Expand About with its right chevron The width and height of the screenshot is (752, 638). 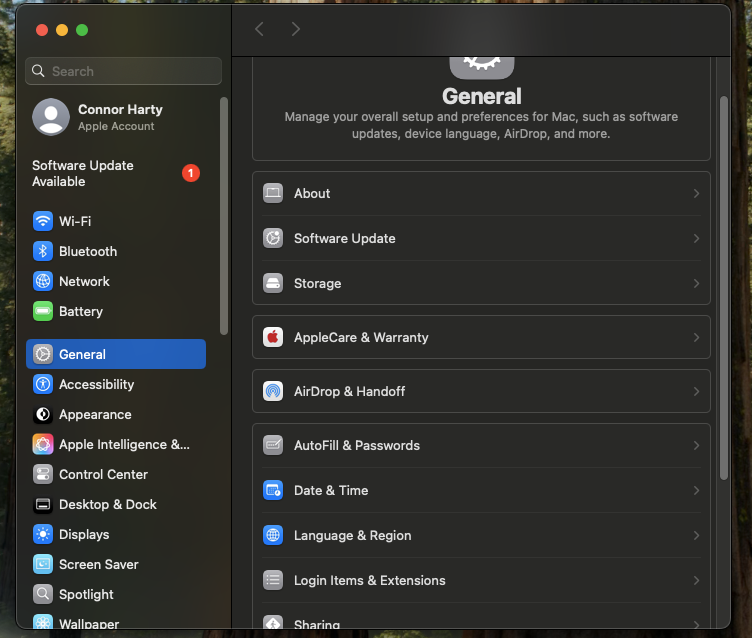coord(696,193)
